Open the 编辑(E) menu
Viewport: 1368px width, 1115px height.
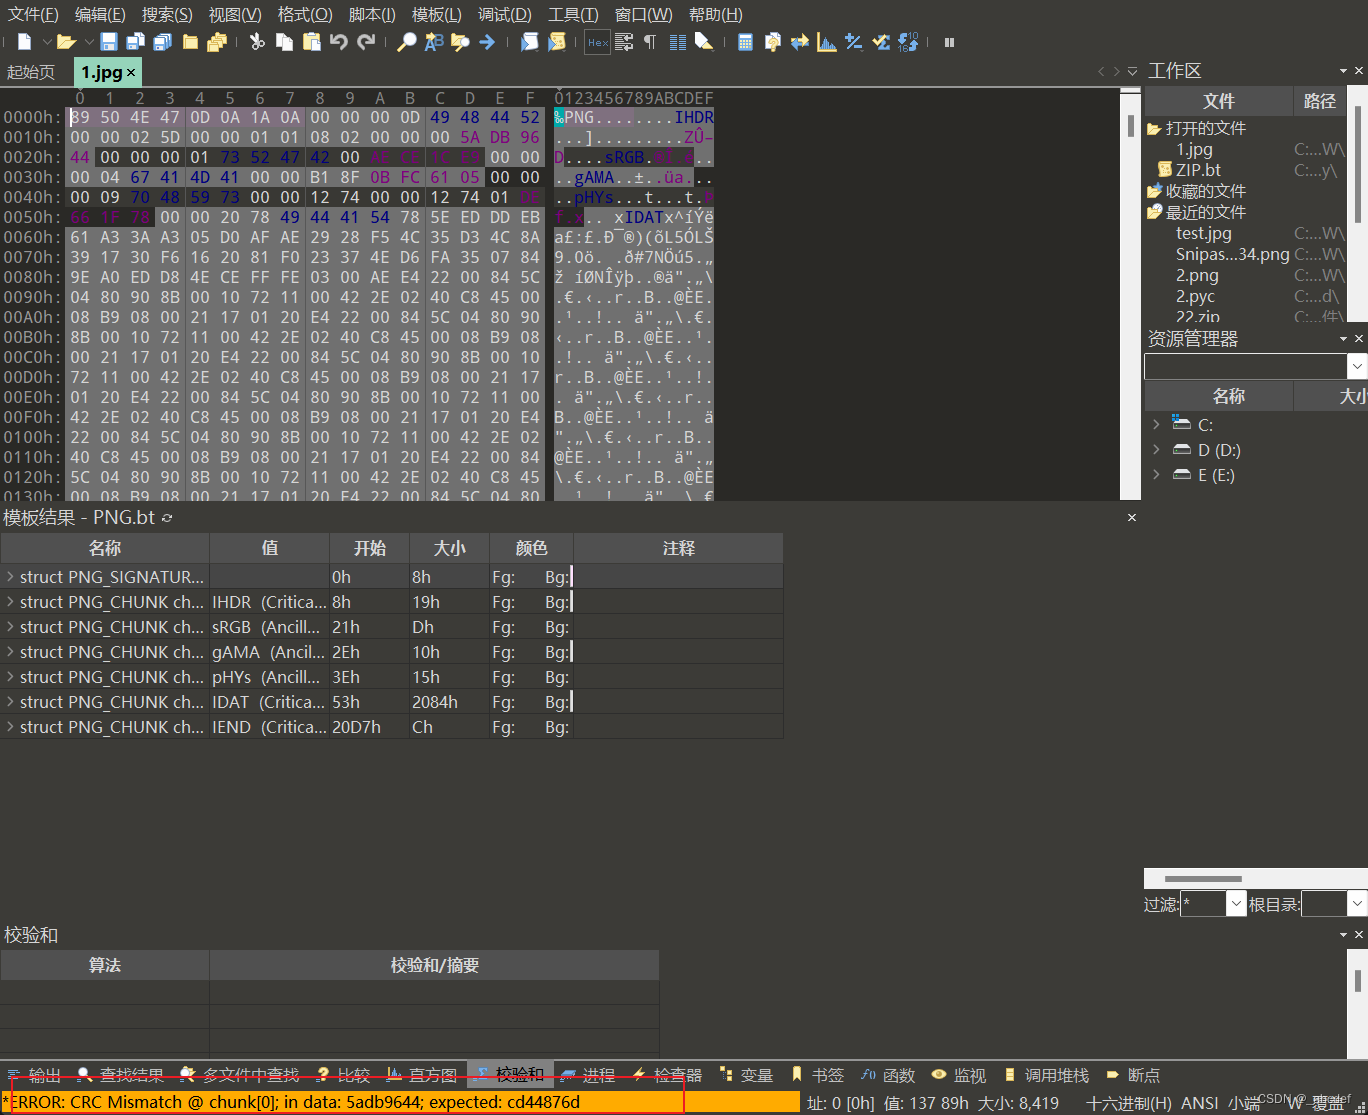(100, 14)
